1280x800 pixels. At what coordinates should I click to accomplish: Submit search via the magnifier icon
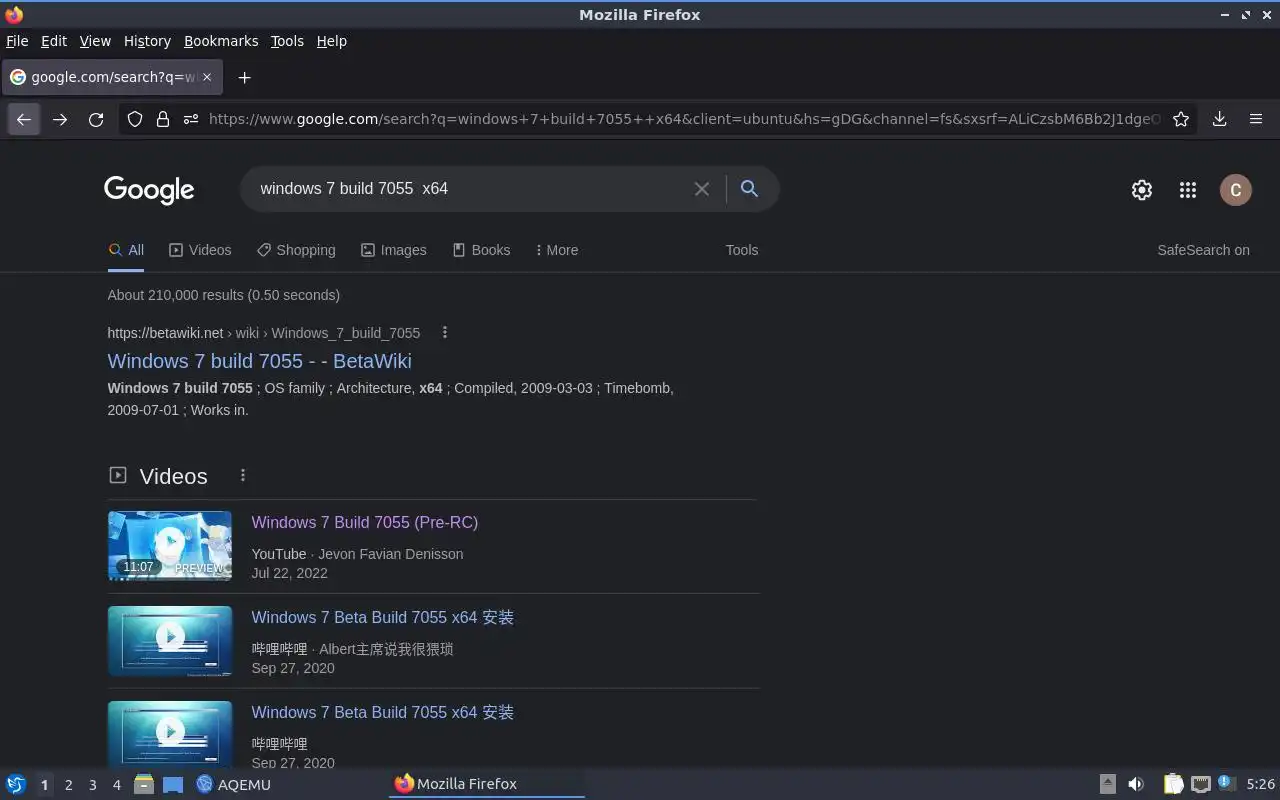pyautogui.click(x=749, y=188)
